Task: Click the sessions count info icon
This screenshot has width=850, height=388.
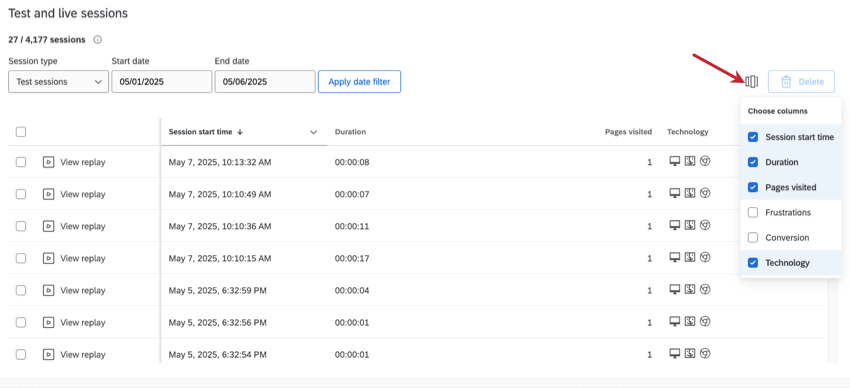Action: 98,40
